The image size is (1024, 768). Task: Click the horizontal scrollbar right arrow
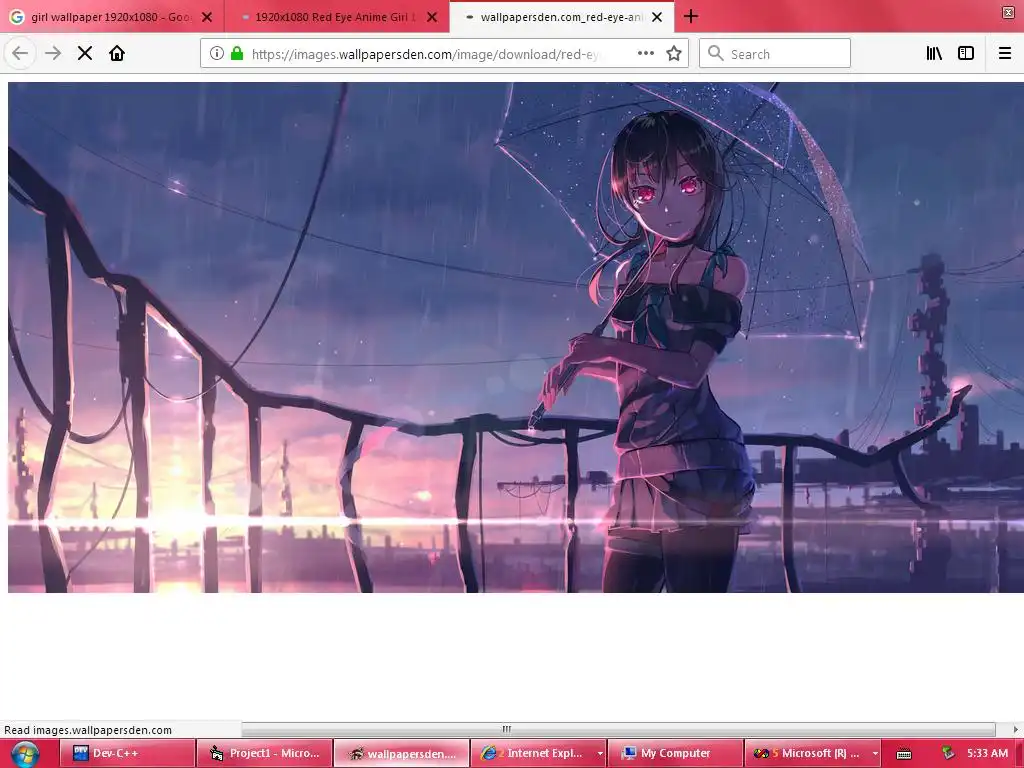click(1016, 729)
